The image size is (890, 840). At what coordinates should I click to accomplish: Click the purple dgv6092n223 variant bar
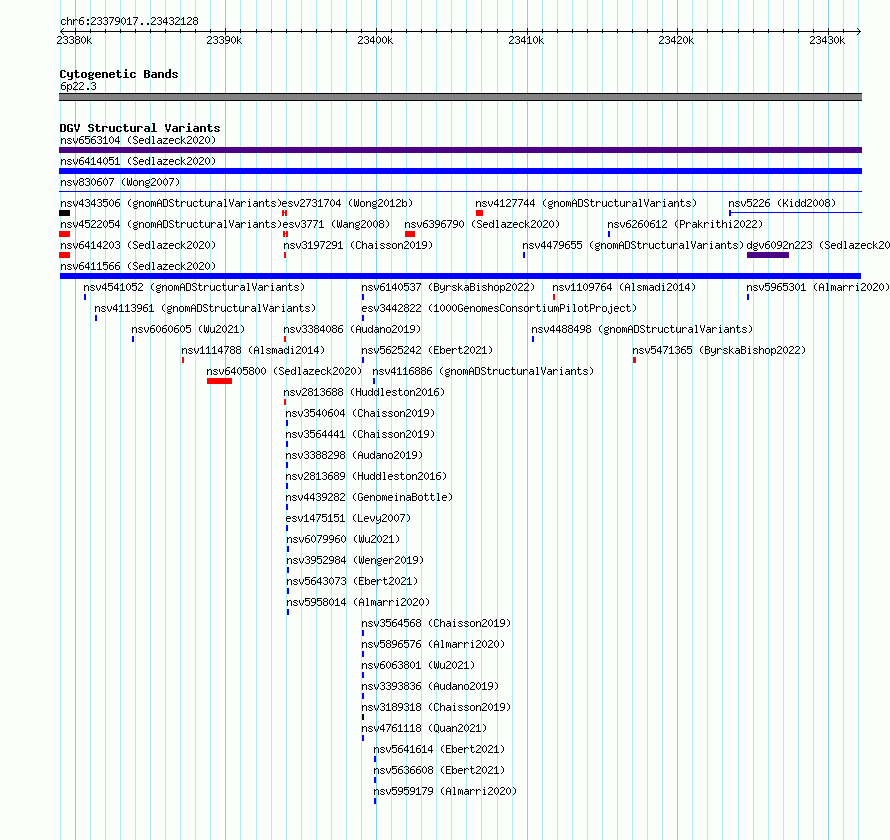coord(768,255)
